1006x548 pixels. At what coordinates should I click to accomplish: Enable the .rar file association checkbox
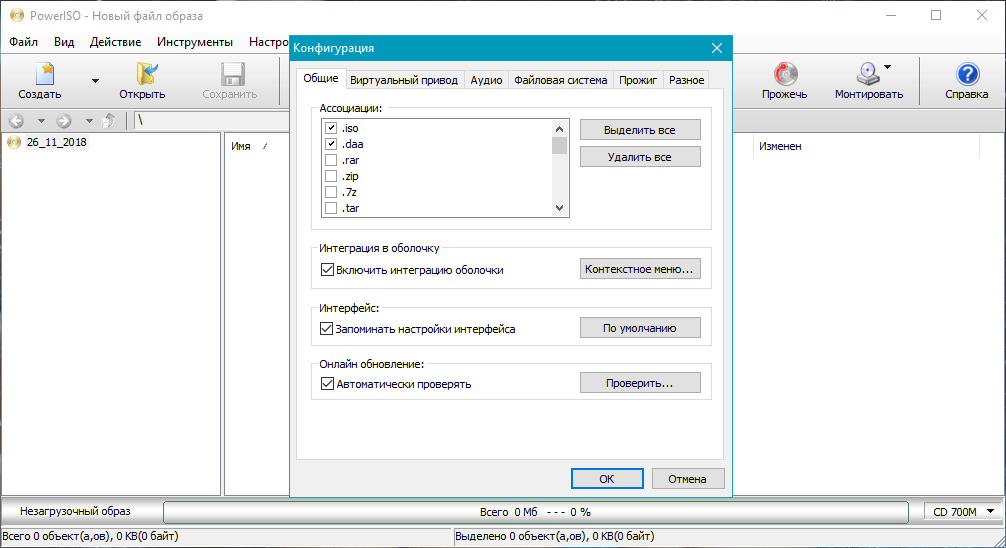331,160
